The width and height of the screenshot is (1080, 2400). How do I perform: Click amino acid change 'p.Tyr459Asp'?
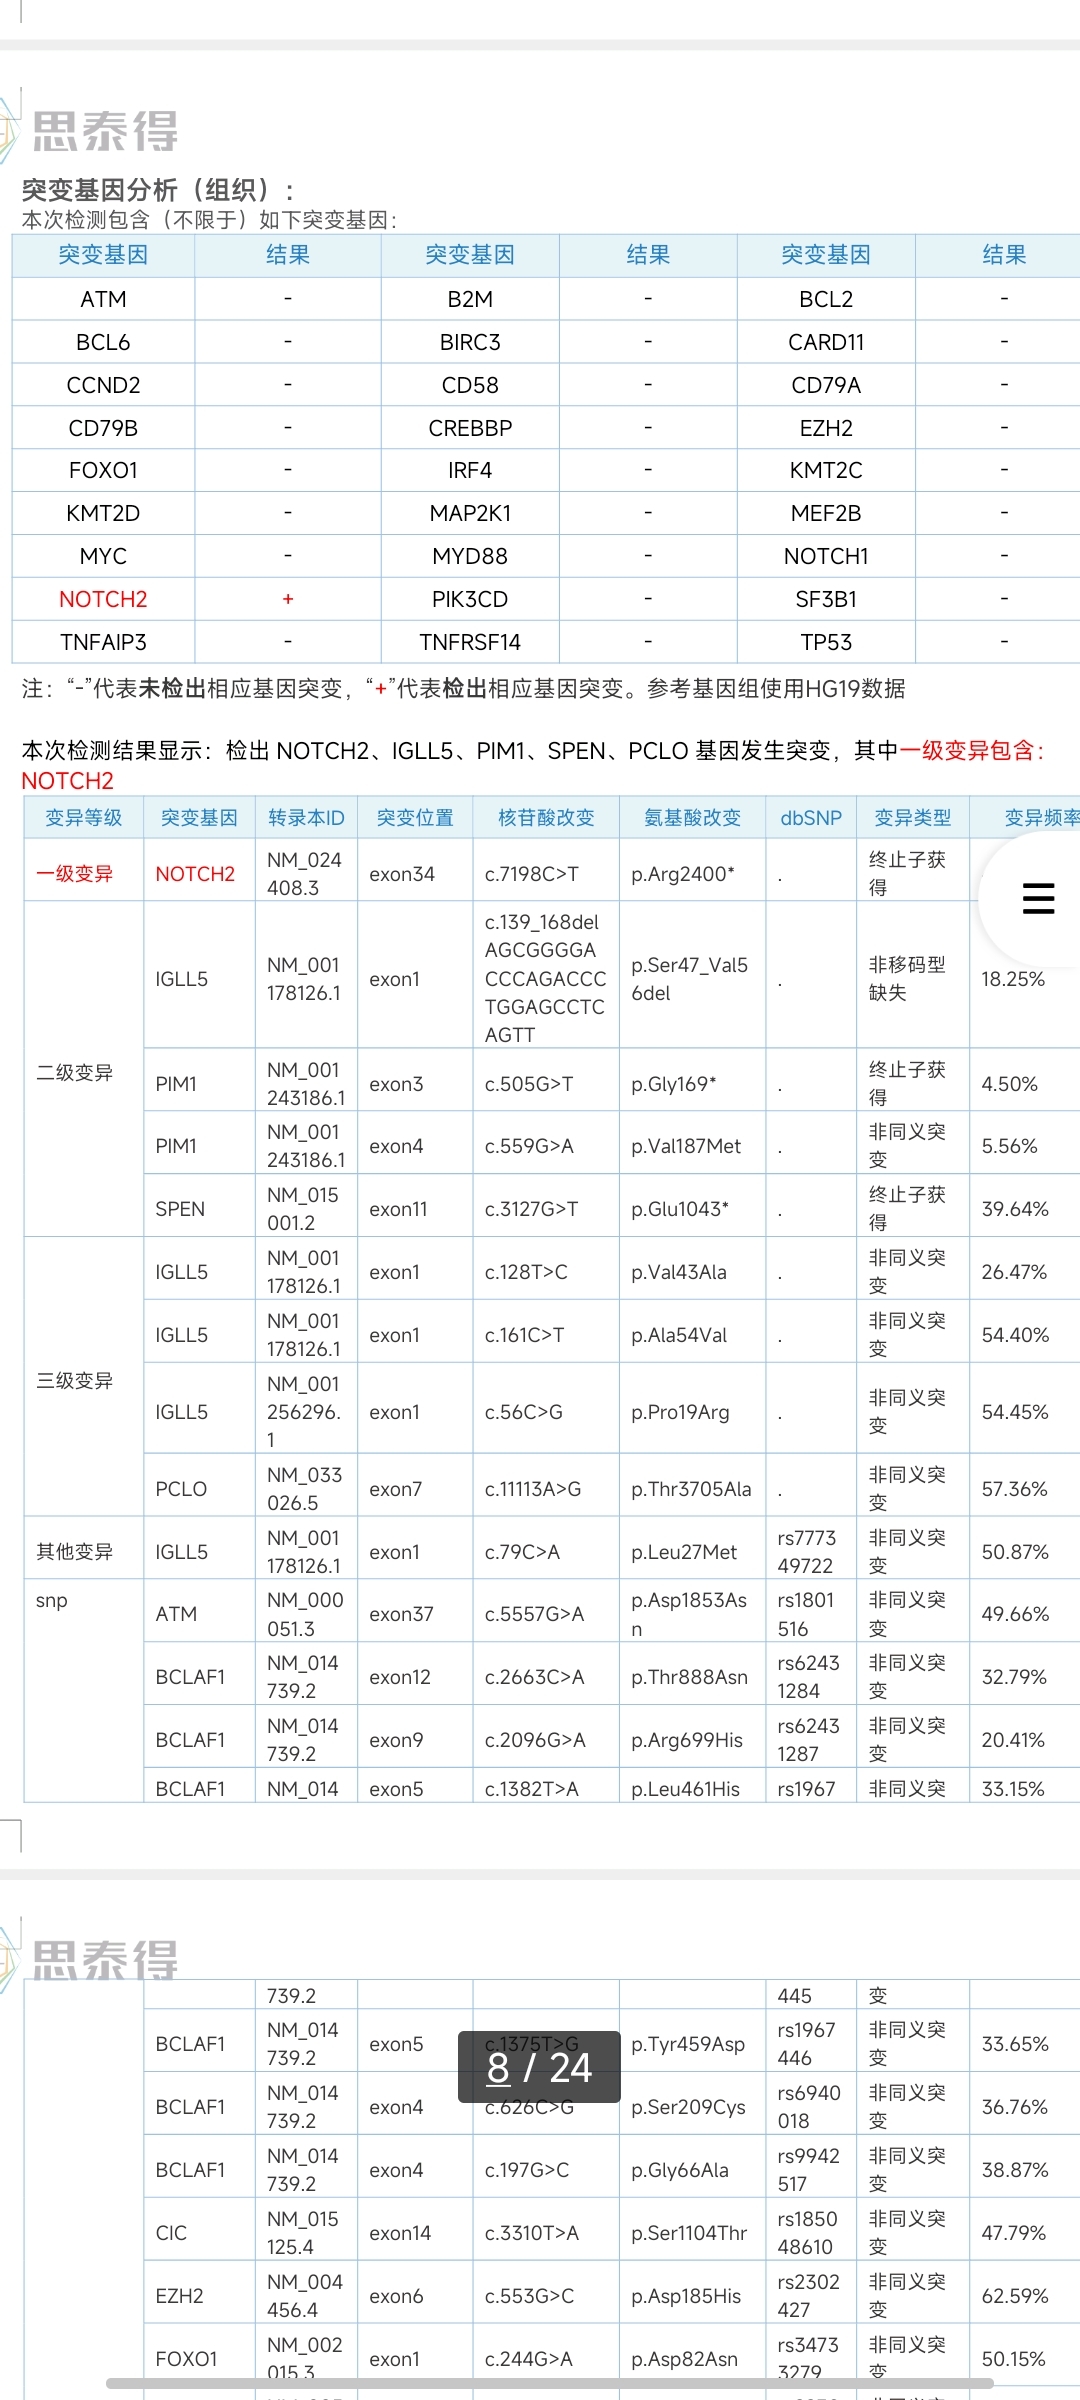(688, 2044)
